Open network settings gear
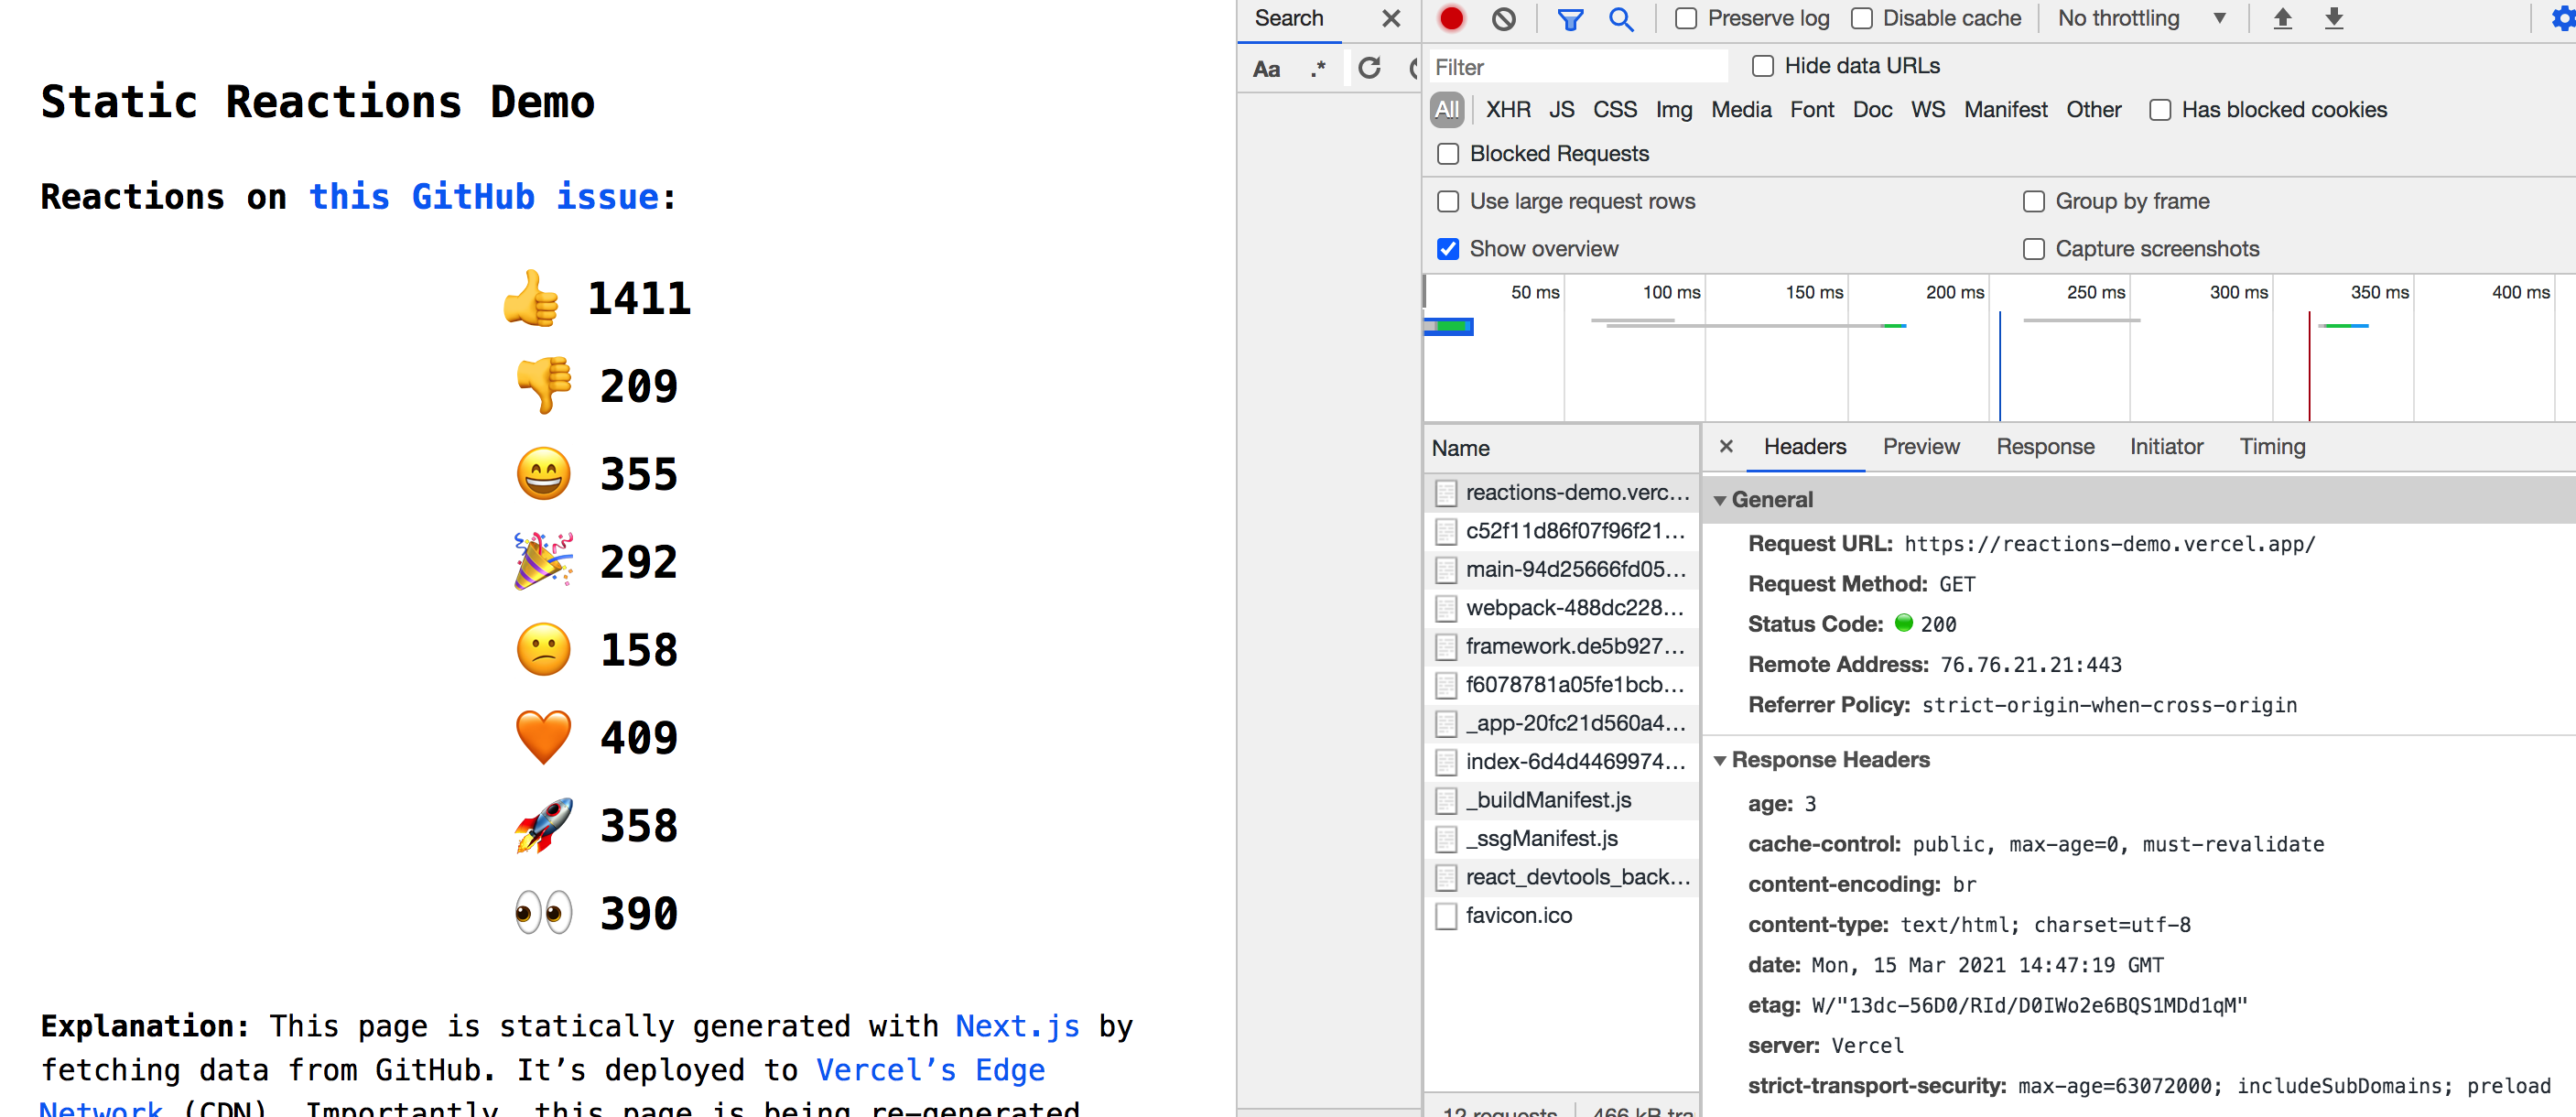2576x1117 pixels. click(2562, 18)
